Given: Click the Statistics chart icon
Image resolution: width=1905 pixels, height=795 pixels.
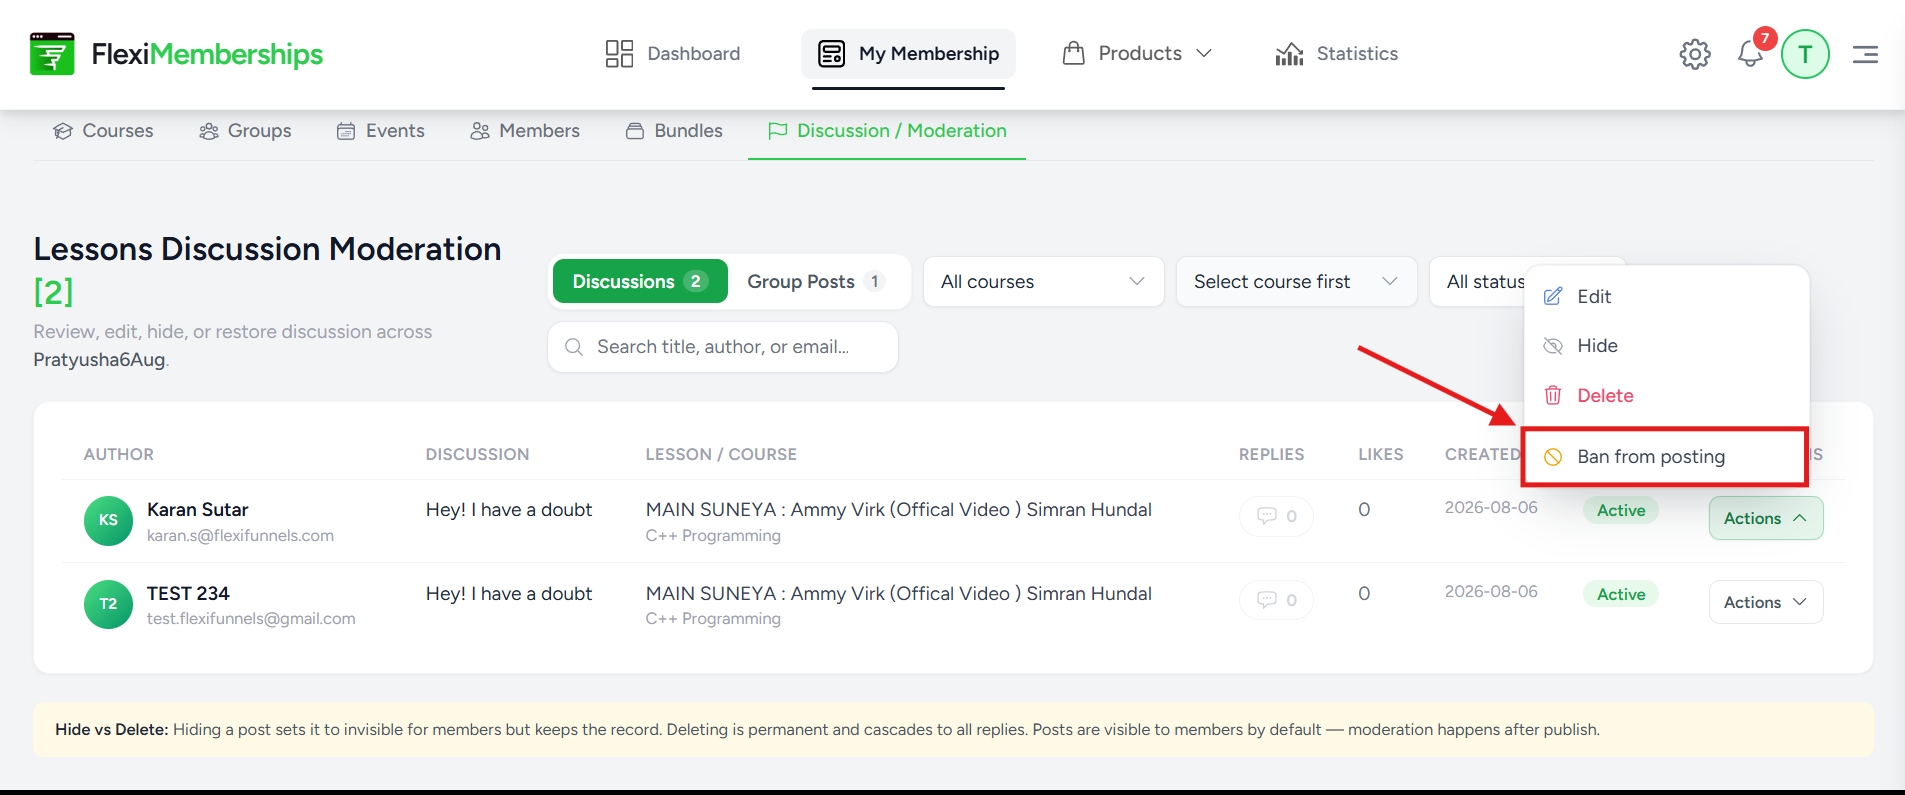Looking at the screenshot, I should [1289, 54].
